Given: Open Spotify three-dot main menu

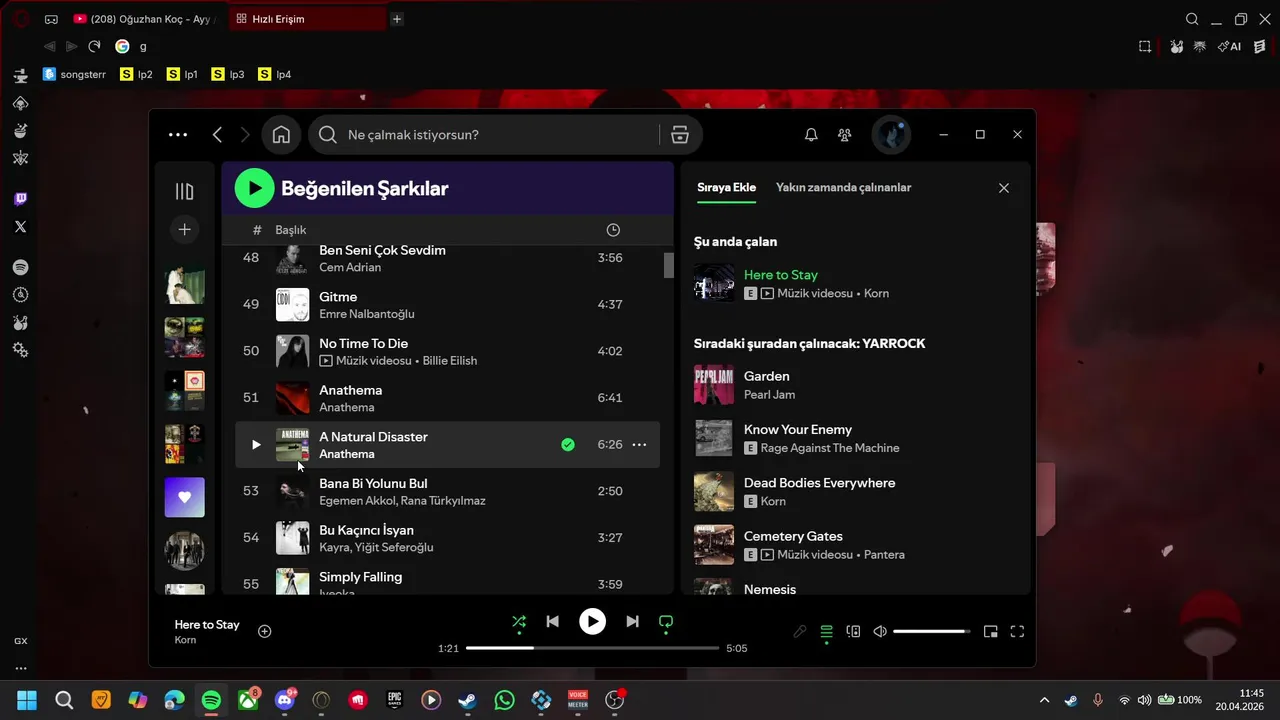Looking at the screenshot, I should (178, 135).
